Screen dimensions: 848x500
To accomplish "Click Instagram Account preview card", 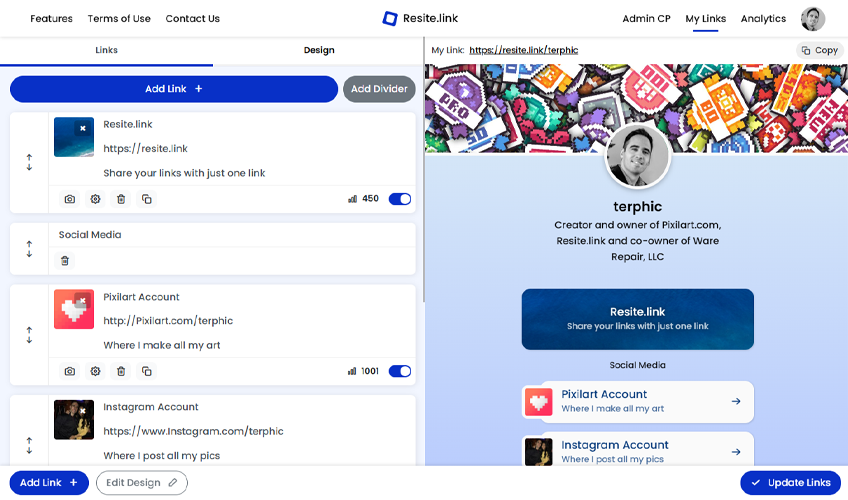I will click(x=638, y=449).
